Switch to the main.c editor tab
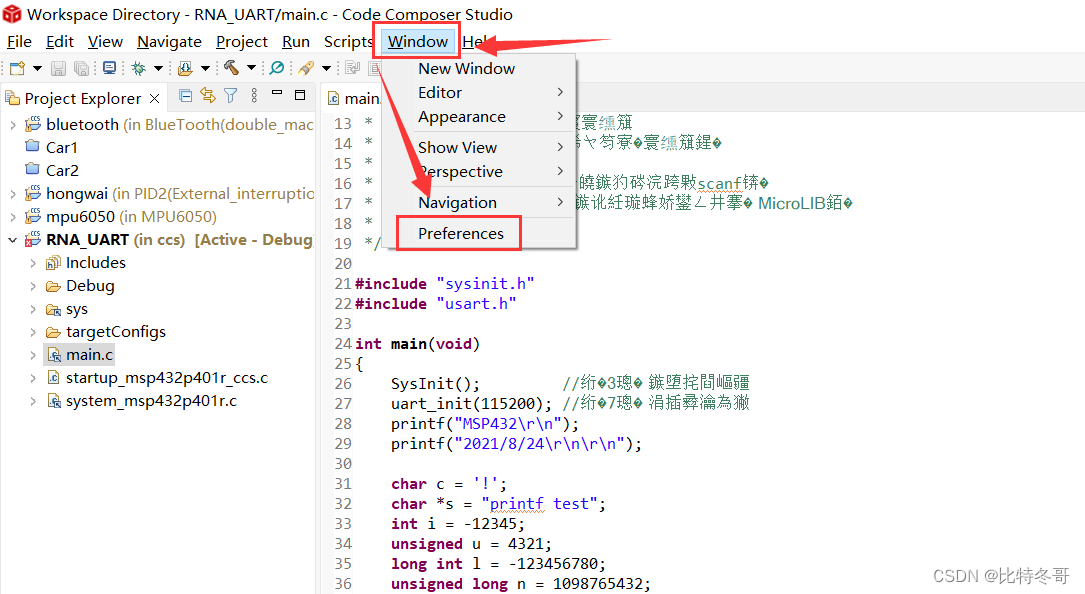This screenshot has height=594, width=1085. click(354, 98)
